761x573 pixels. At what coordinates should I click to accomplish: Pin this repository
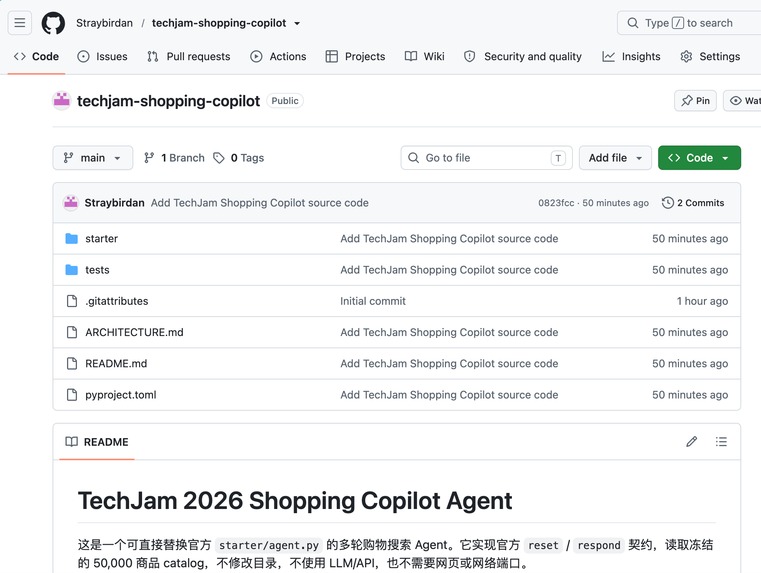pyautogui.click(x=695, y=100)
